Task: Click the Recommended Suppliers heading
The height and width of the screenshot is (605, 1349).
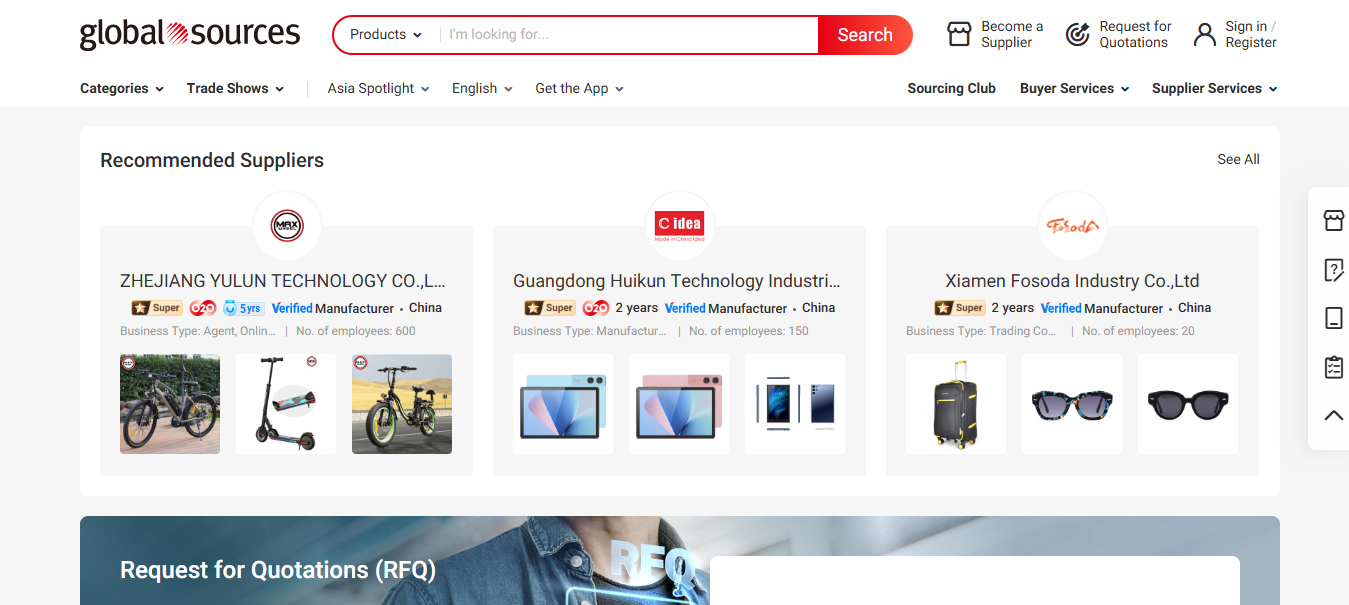Action: (x=212, y=160)
